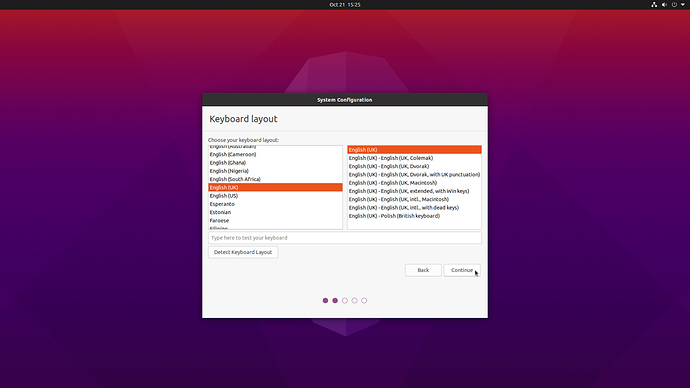Click the volume speaker icon in top bar
Image resolution: width=690 pixels, height=388 pixels.
click(664, 4)
